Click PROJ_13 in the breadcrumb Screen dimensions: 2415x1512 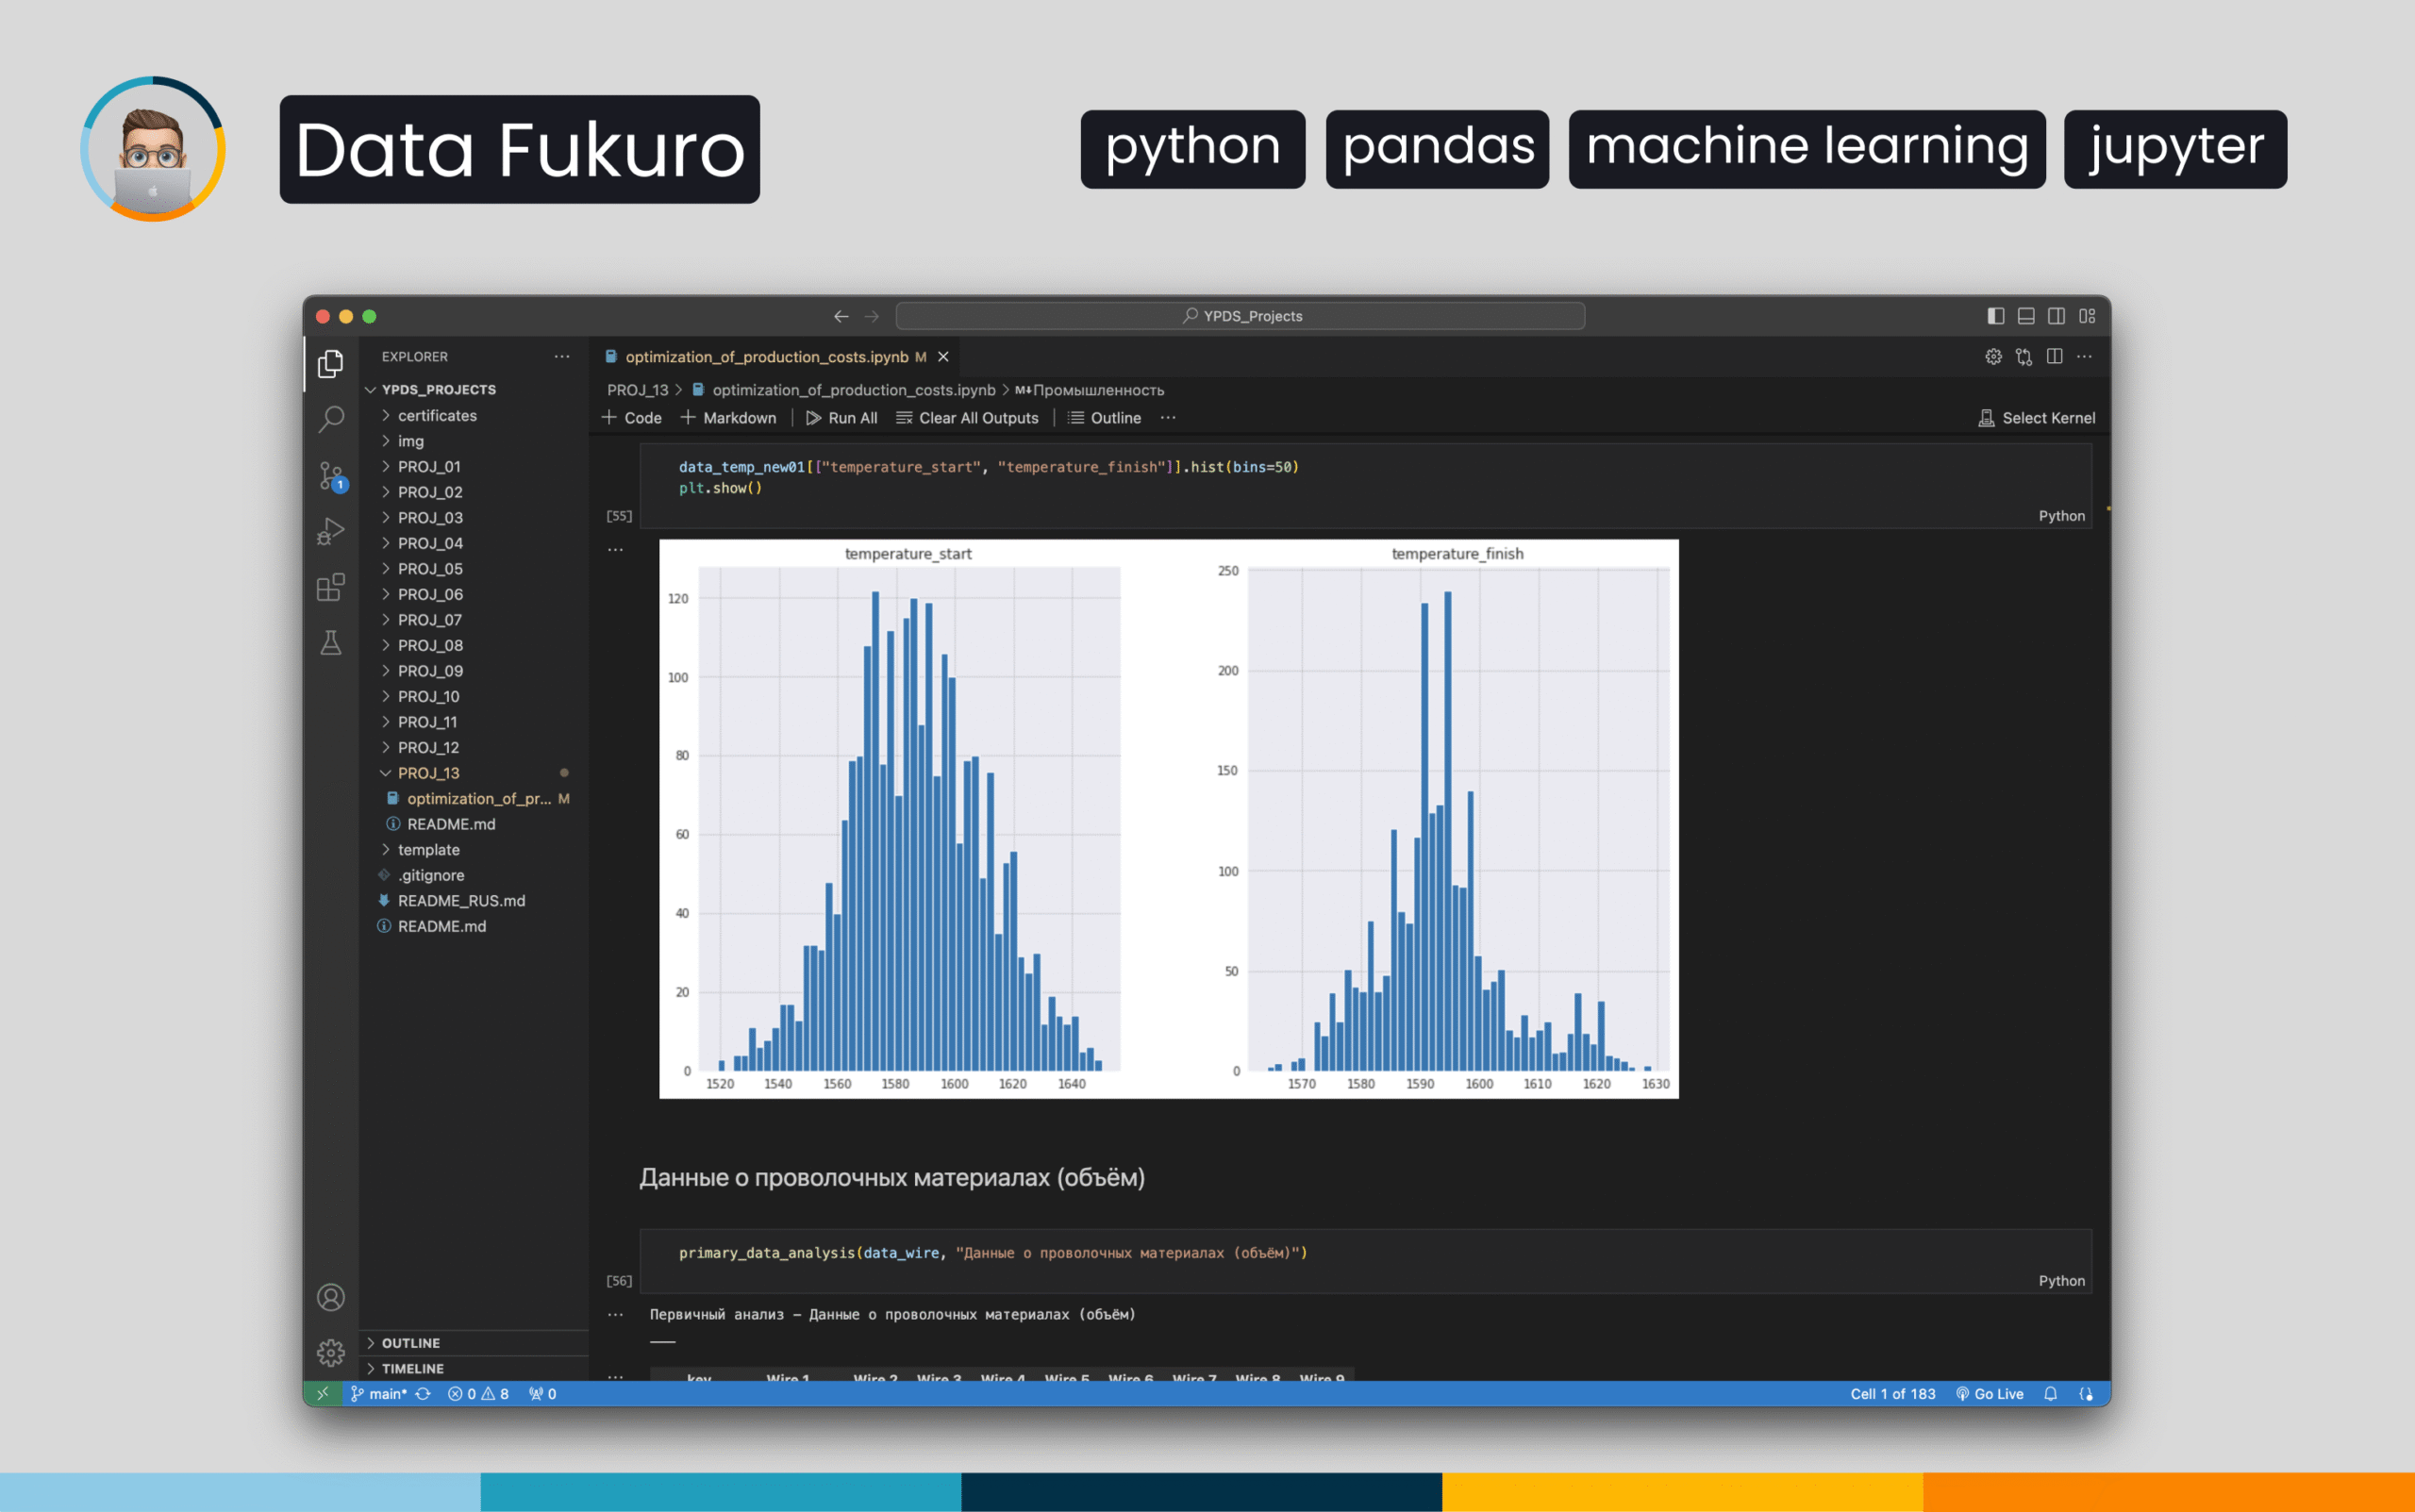pyautogui.click(x=637, y=390)
